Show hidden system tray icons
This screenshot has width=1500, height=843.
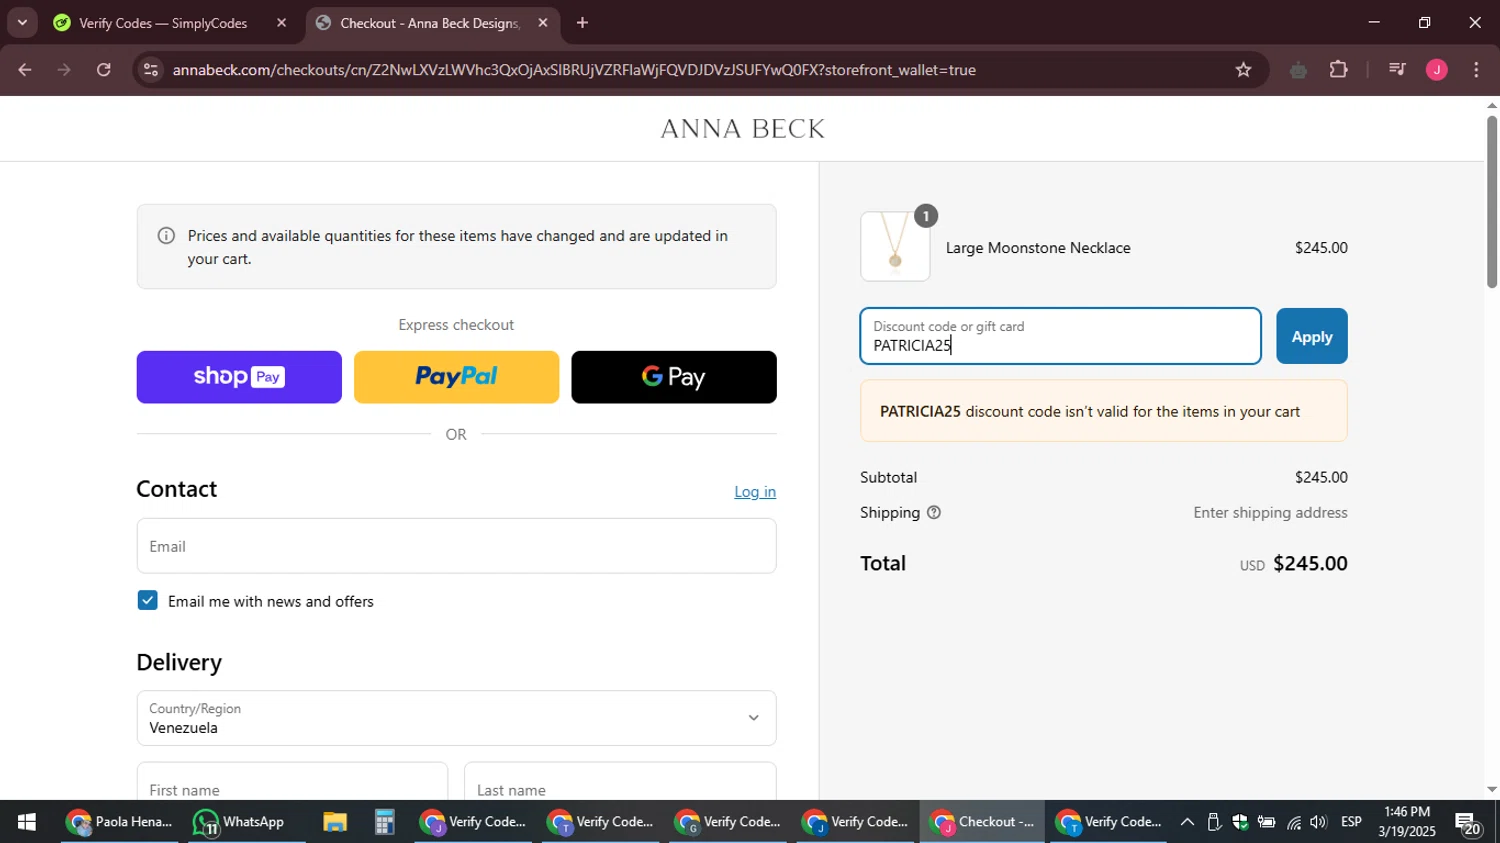pos(1187,822)
